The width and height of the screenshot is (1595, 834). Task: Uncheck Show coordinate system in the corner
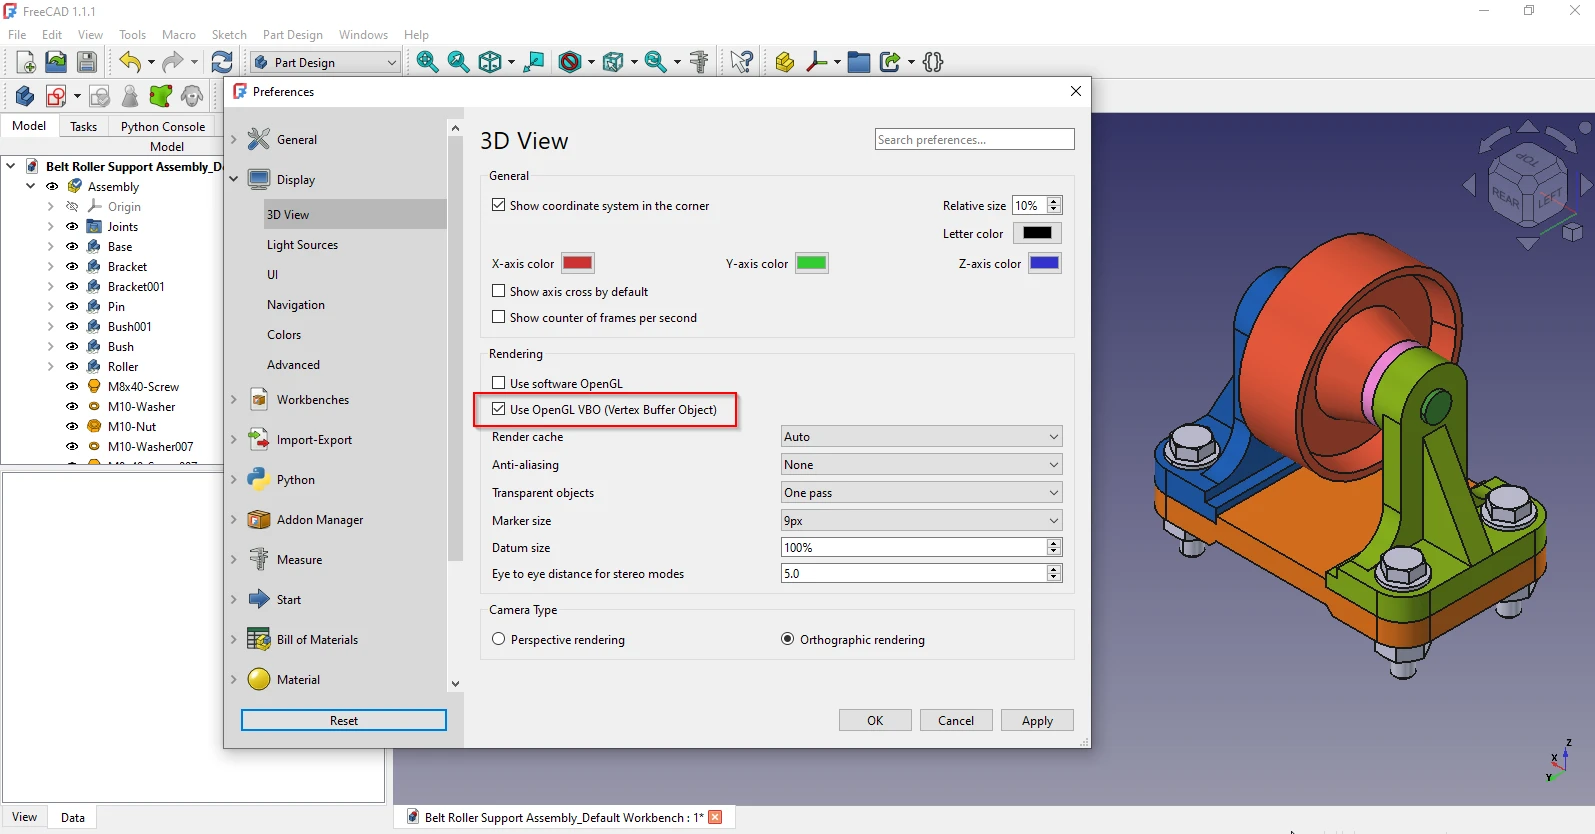coord(499,205)
